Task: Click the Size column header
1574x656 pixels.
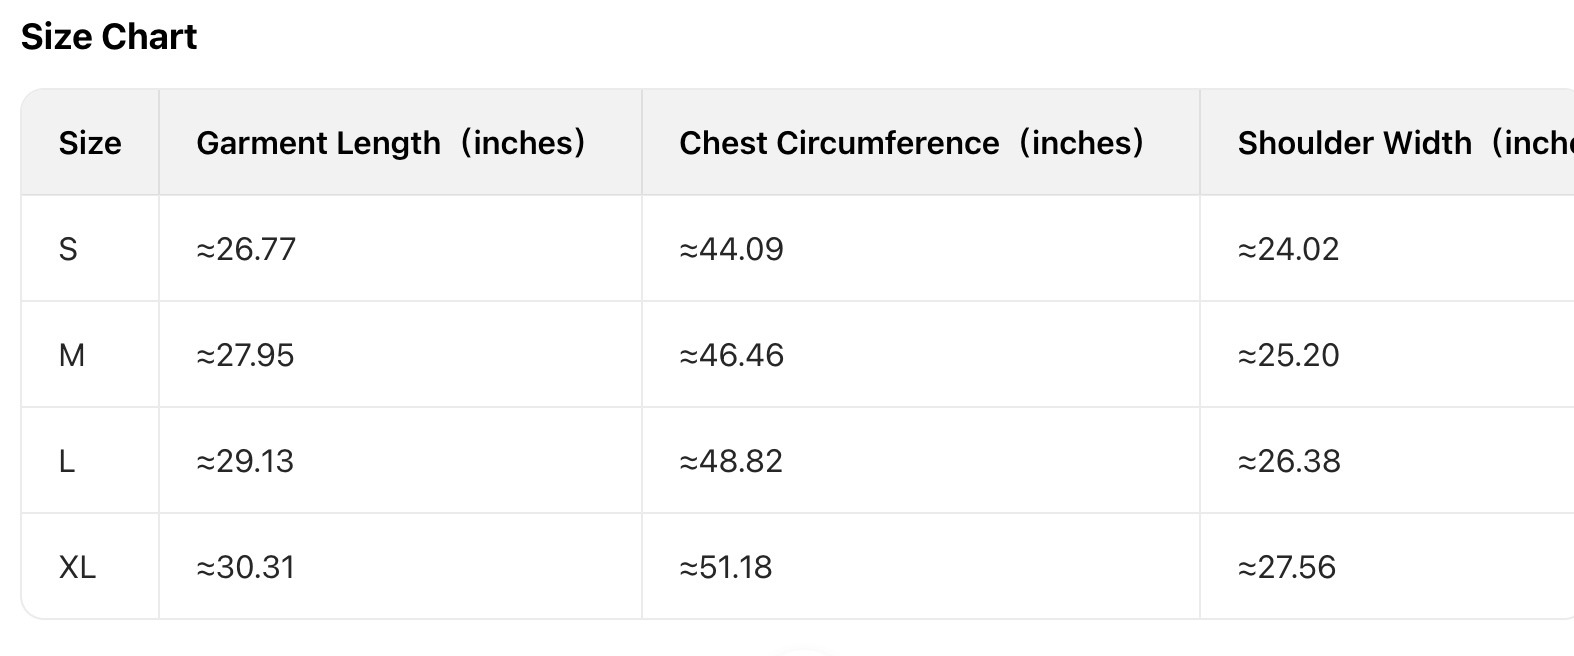Action: click(90, 143)
